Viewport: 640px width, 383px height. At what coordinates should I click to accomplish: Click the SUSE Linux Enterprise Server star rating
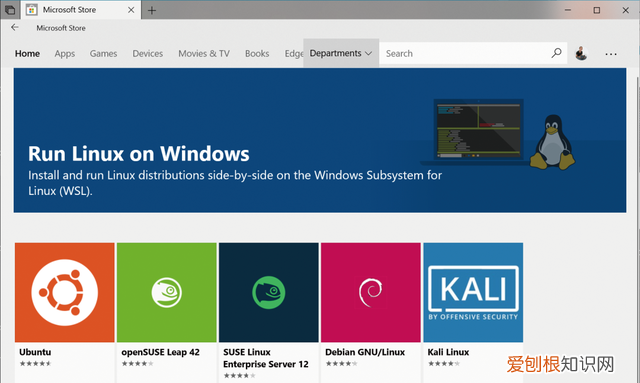tap(239, 376)
